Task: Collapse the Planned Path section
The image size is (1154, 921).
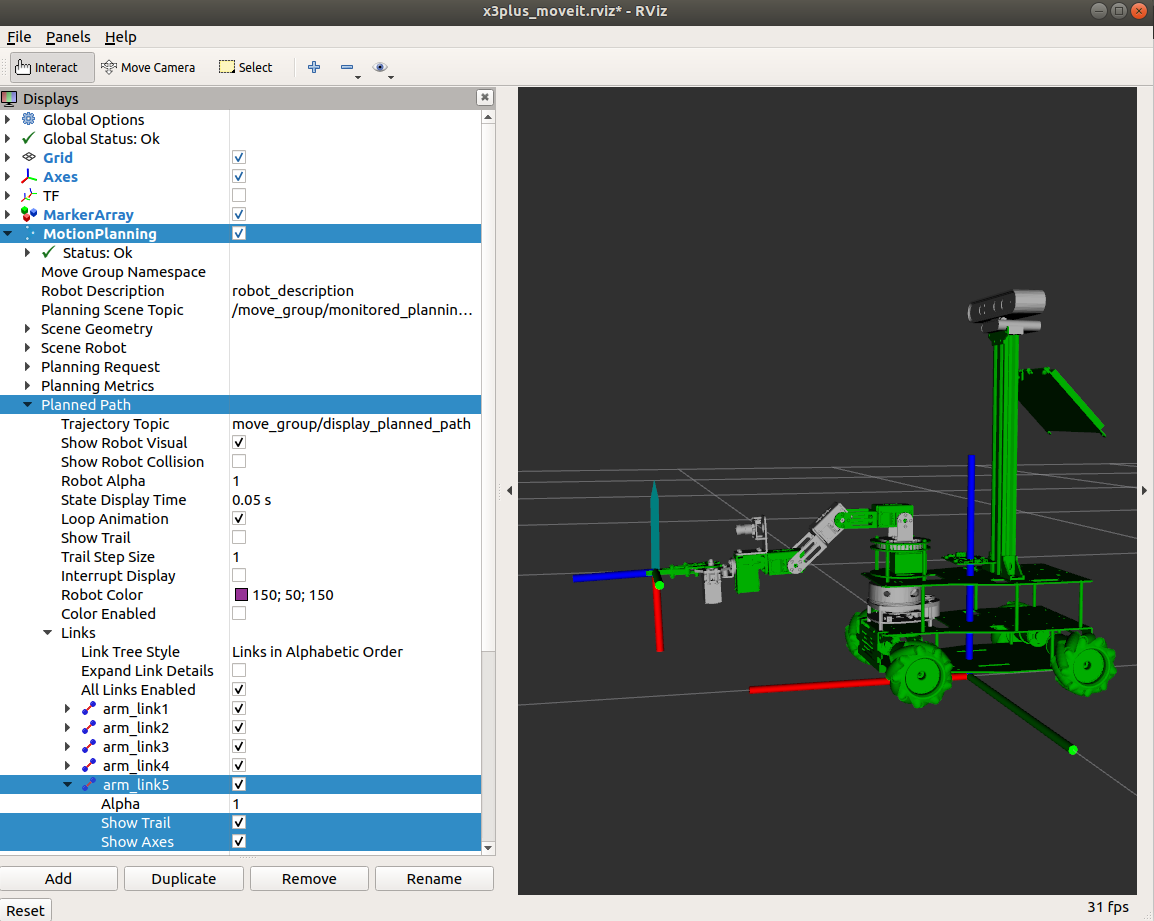Action: 28,405
